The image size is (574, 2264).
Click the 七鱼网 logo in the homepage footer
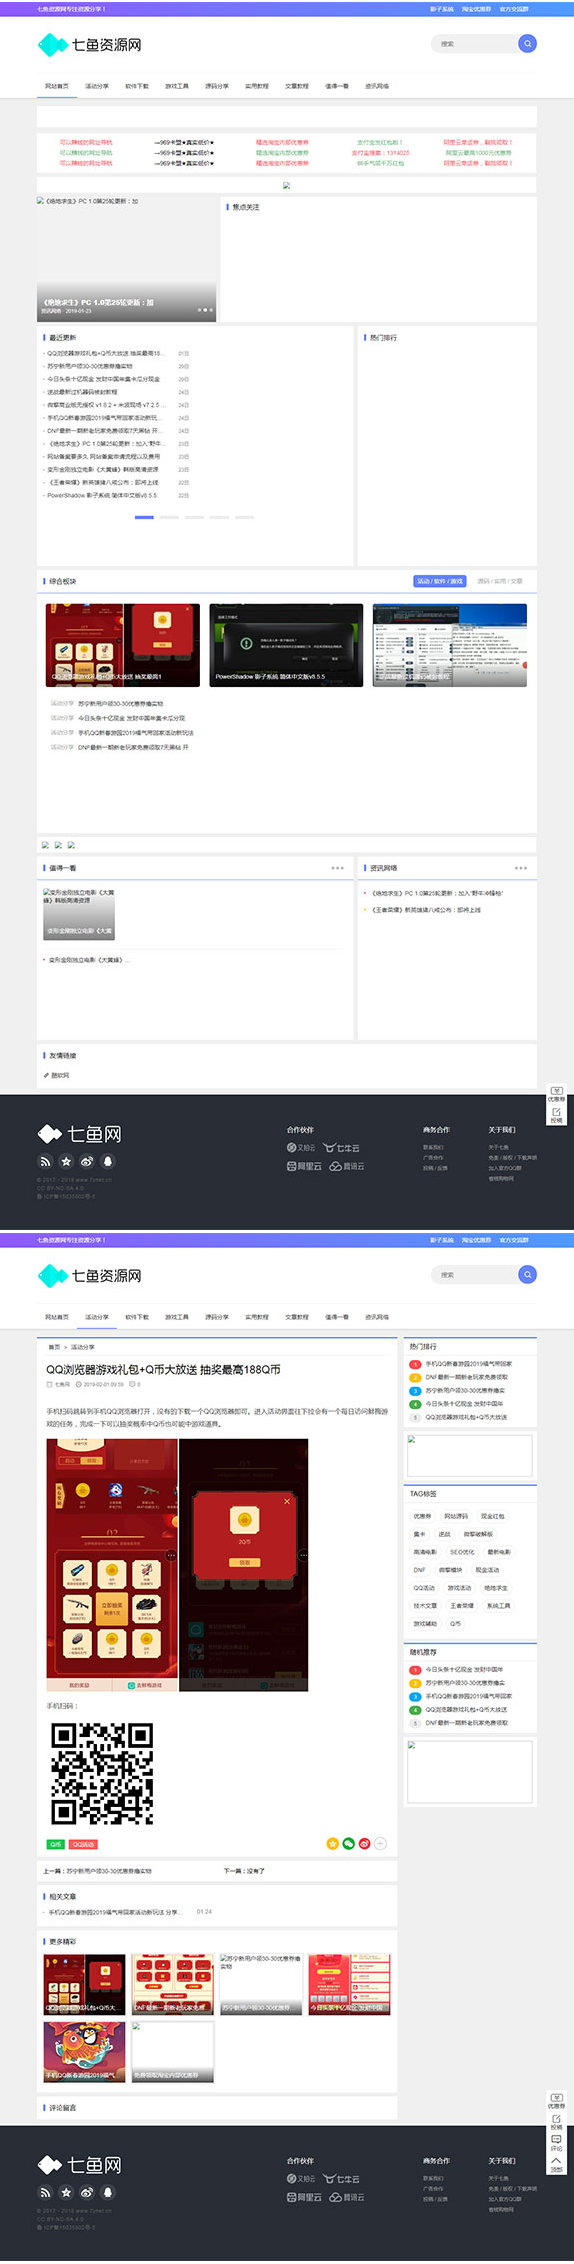pos(79,1133)
